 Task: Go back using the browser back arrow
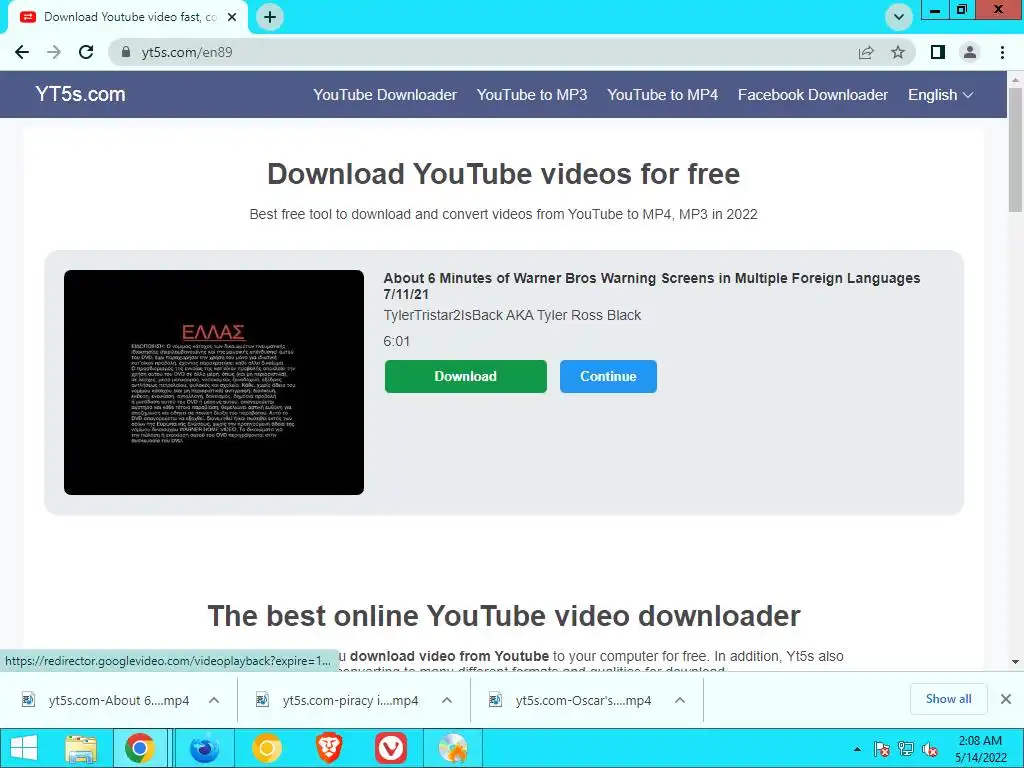(x=22, y=52)
